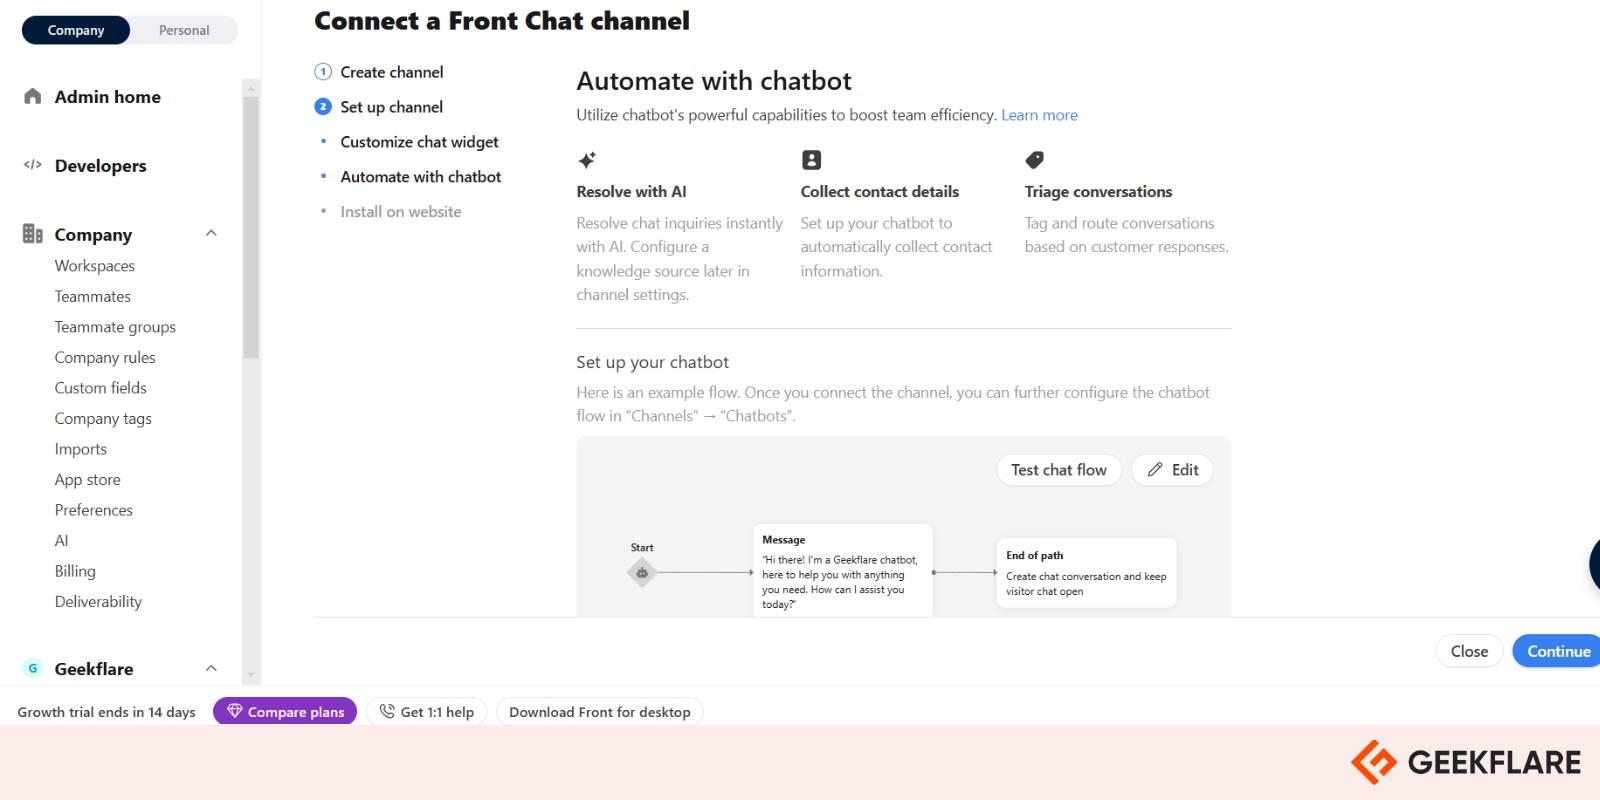Click the Admin home house icon
This screenshot has width=1600, height=800.
point(33,97)
